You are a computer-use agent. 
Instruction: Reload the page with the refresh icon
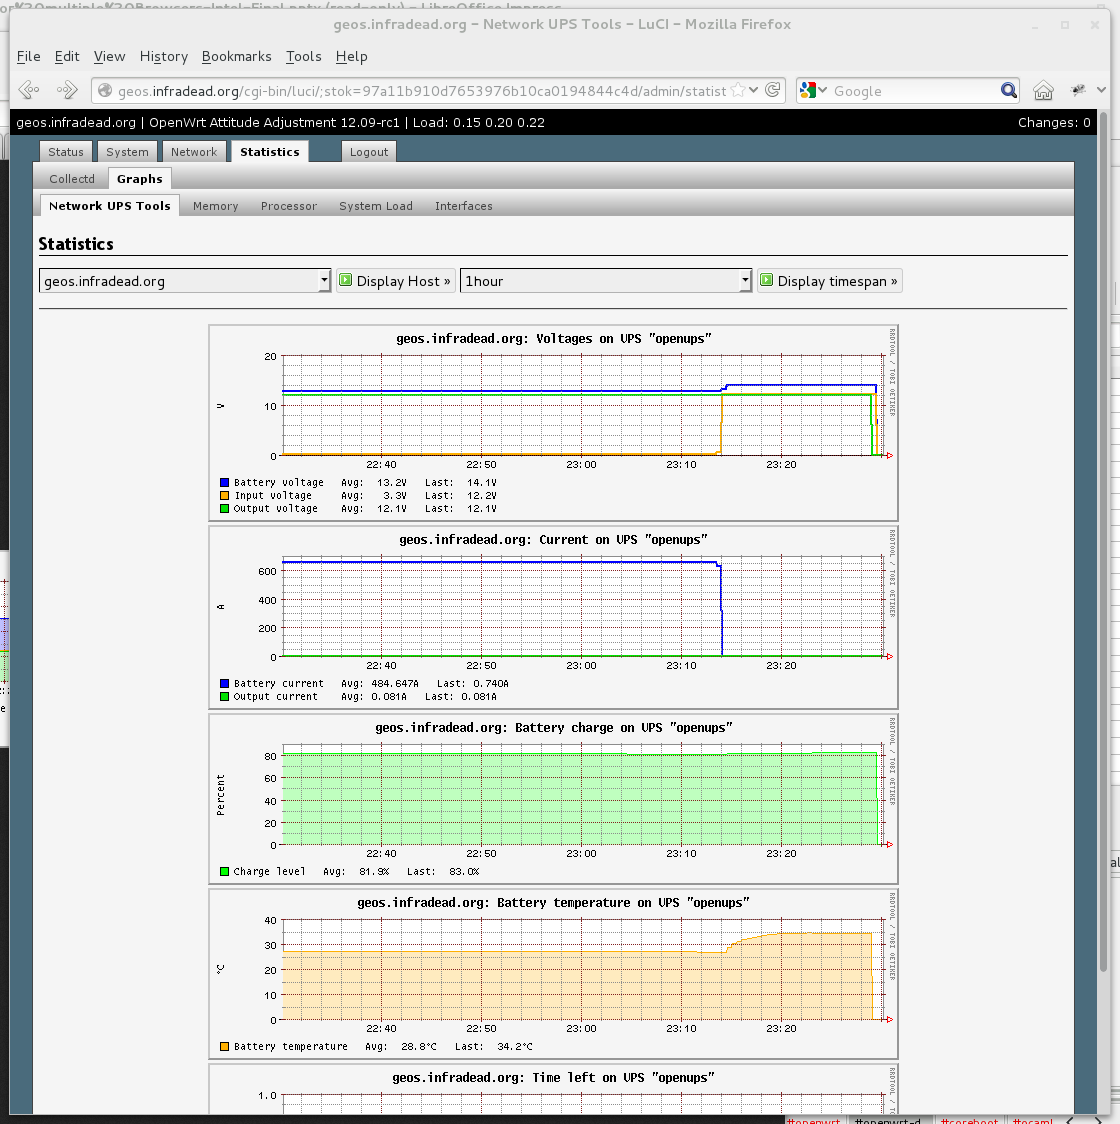coord(773,90)
